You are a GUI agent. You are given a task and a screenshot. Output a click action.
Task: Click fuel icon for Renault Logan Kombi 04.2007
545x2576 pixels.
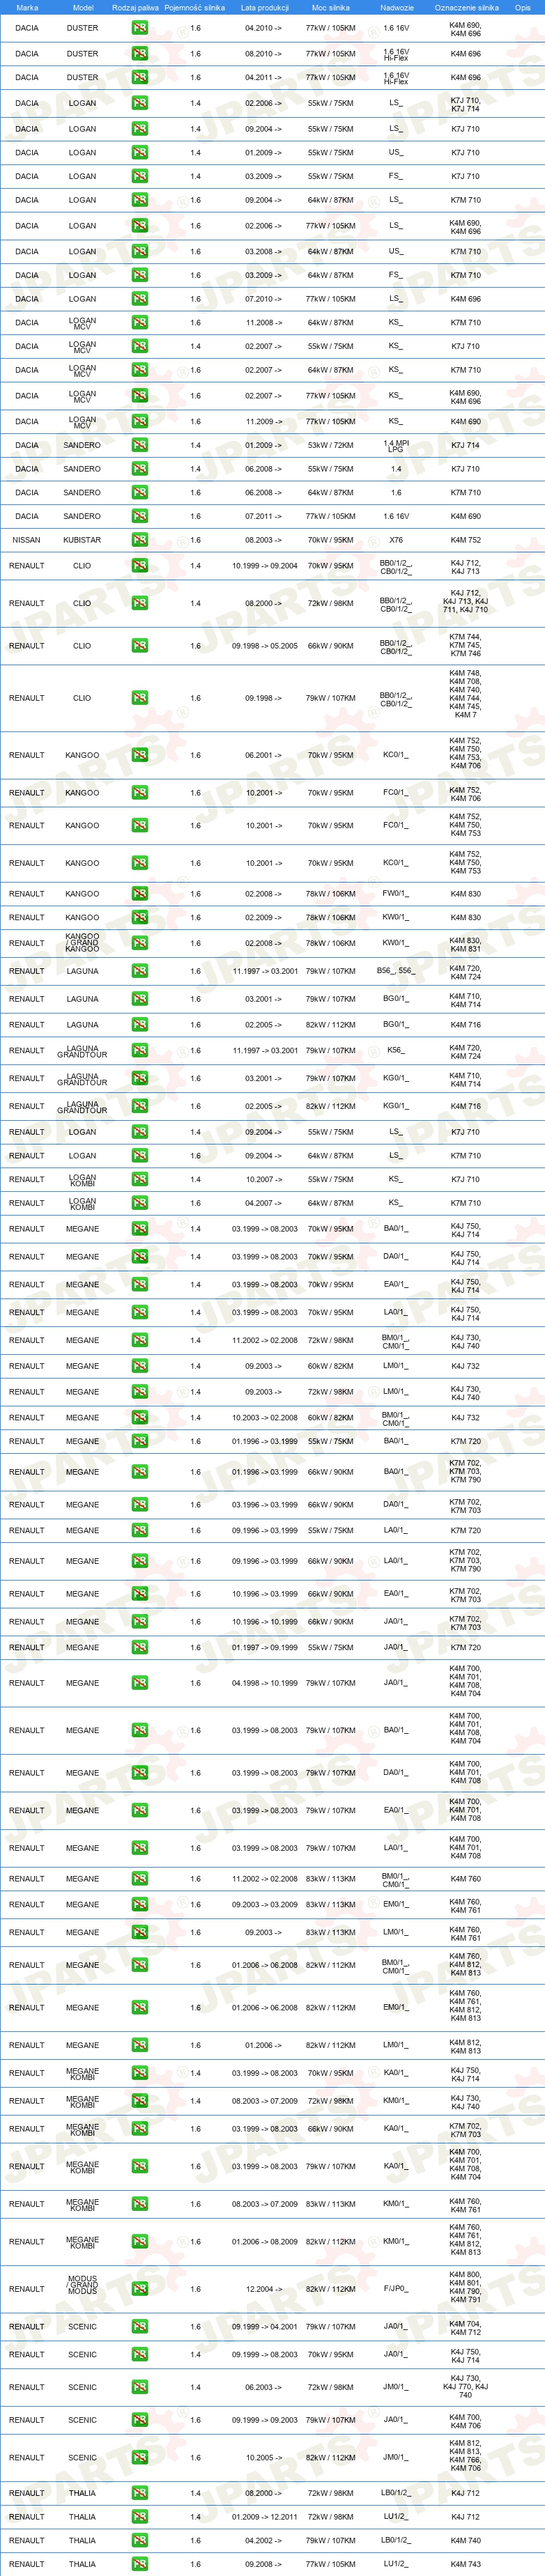pos(139,1203)
